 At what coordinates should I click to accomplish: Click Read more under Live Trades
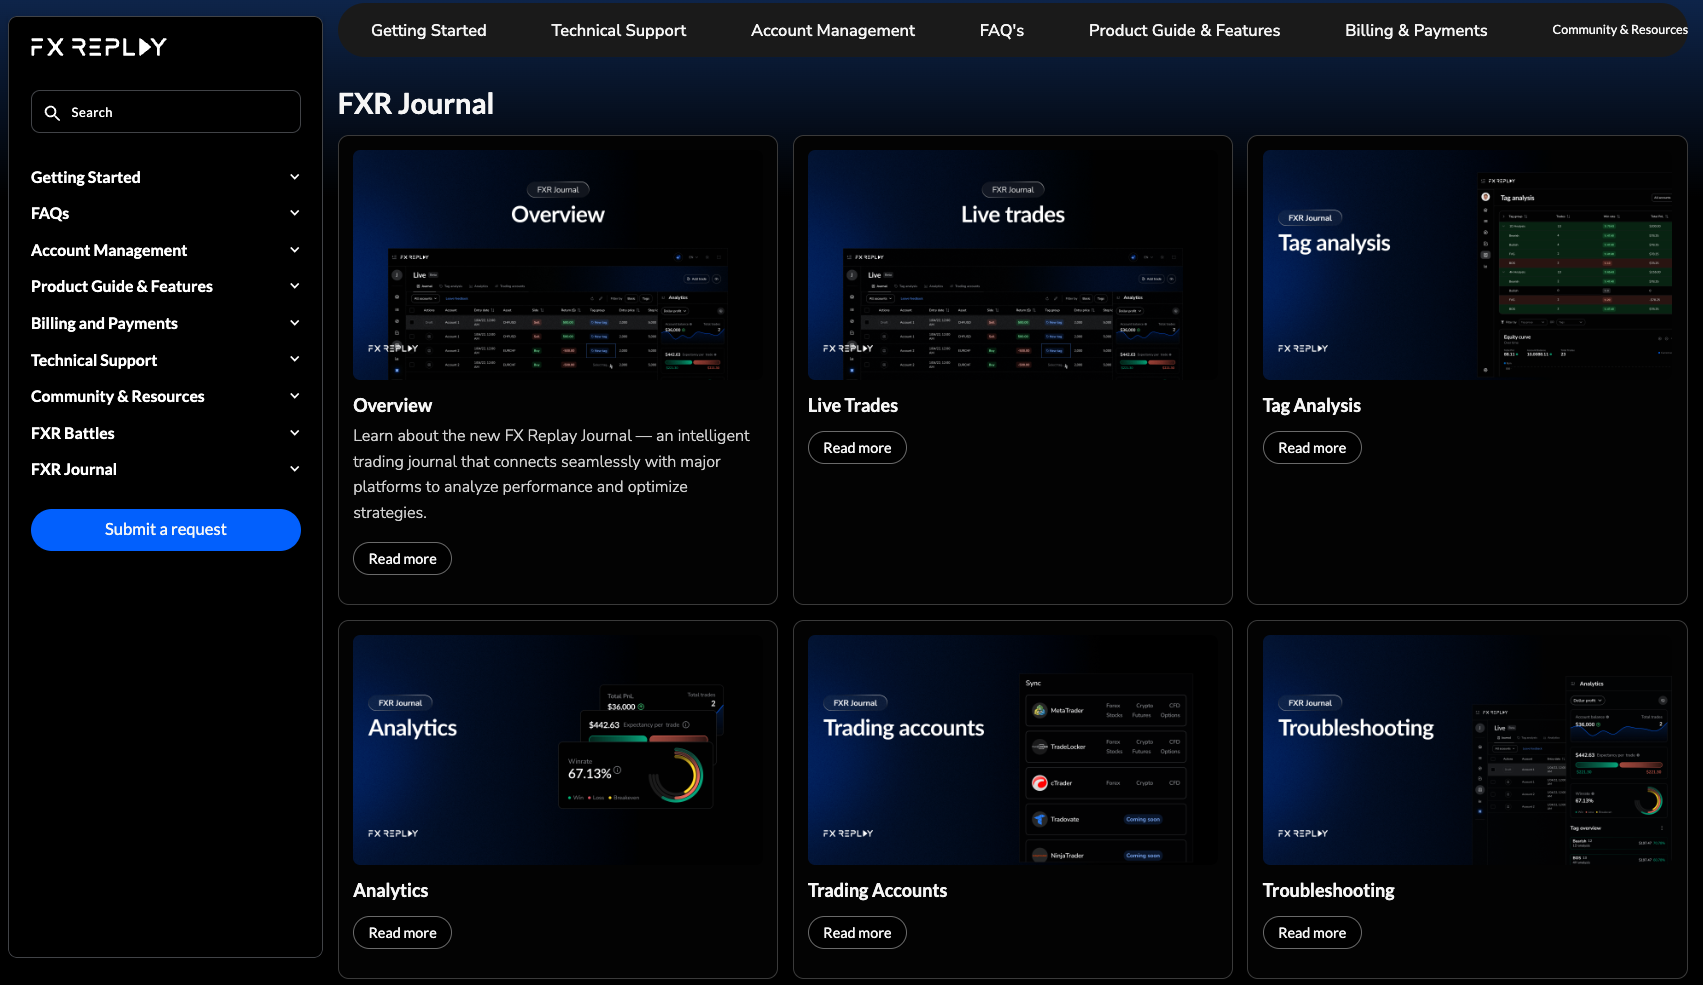(x=856, y=448)
